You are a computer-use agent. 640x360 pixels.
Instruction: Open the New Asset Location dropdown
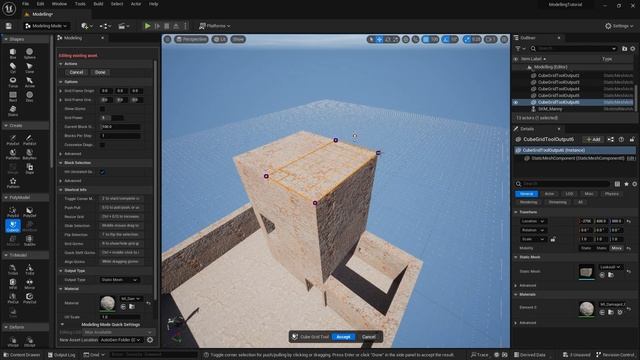point(121,340)
